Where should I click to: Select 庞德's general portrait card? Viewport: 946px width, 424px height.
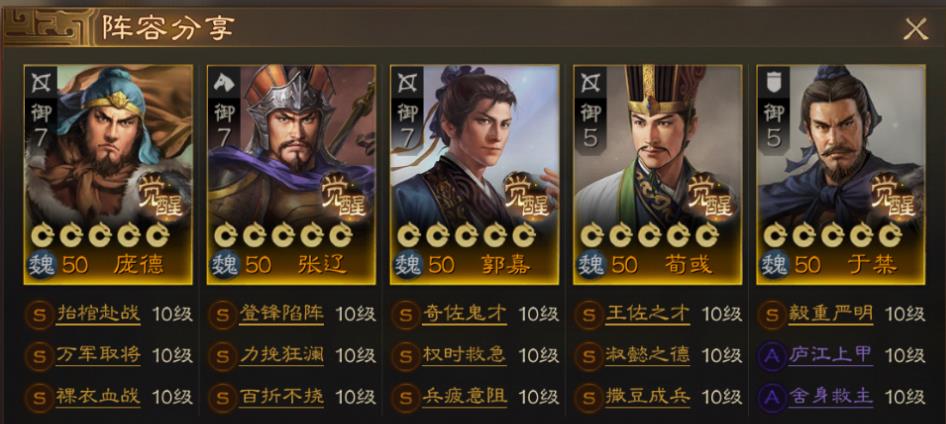pyautogui.click(x=108, y=174)
